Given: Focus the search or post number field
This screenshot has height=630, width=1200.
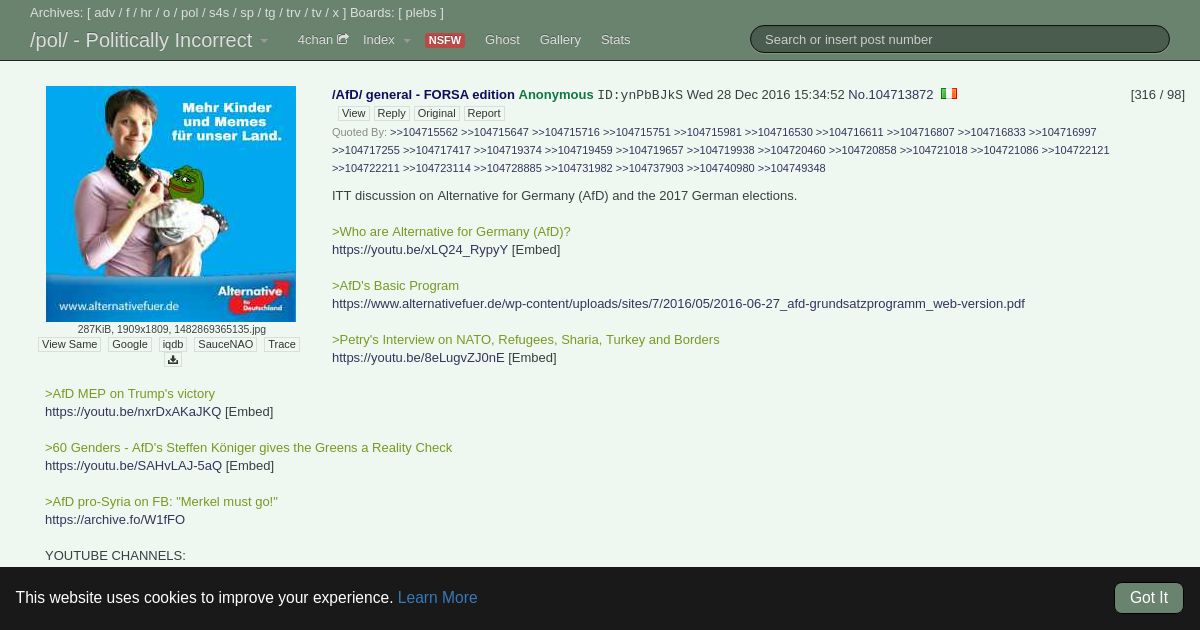Looking at the screenshot, I should pos(960,39).
